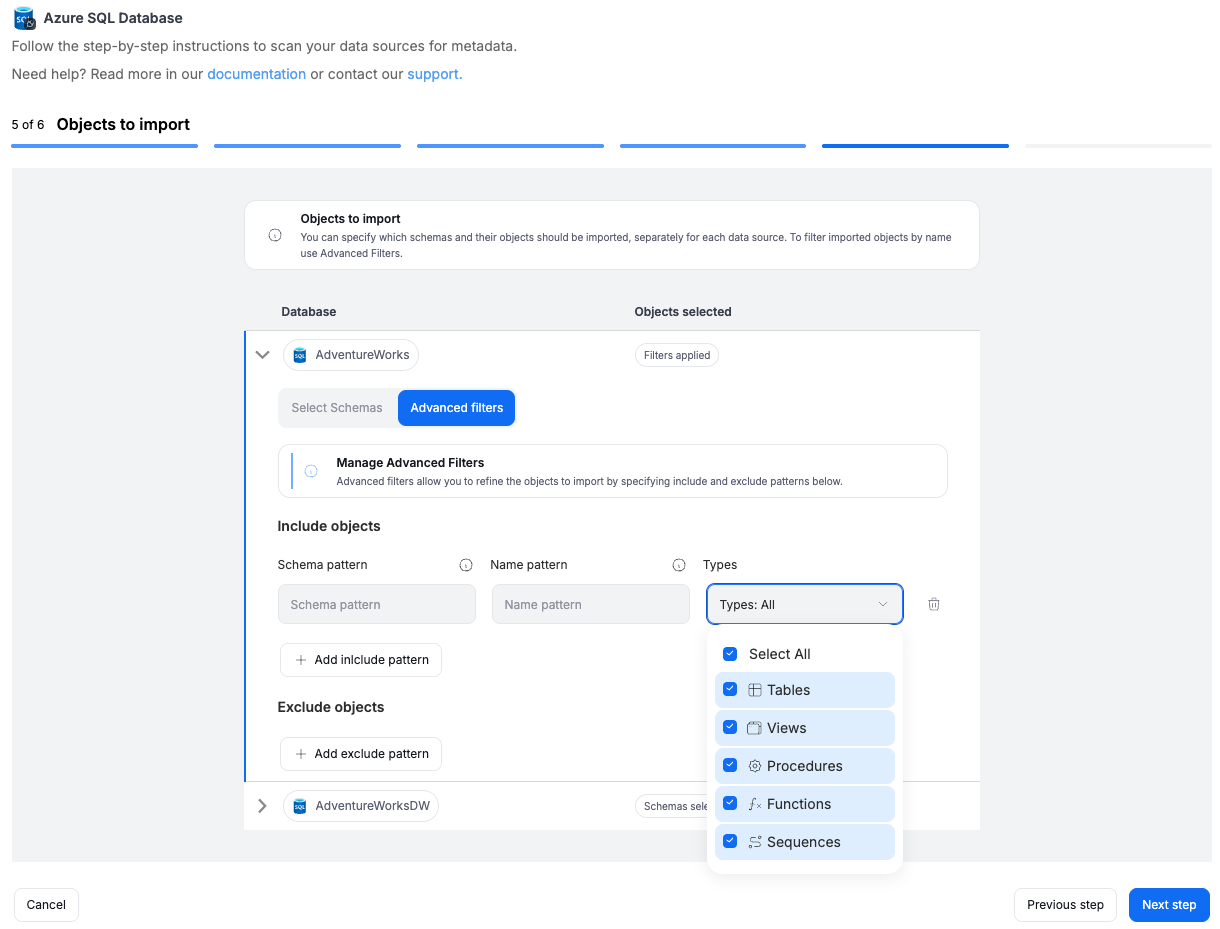Click the Schema pattern info icon
This screenshot has height=929, width=1220.
[x=465, y=565]
